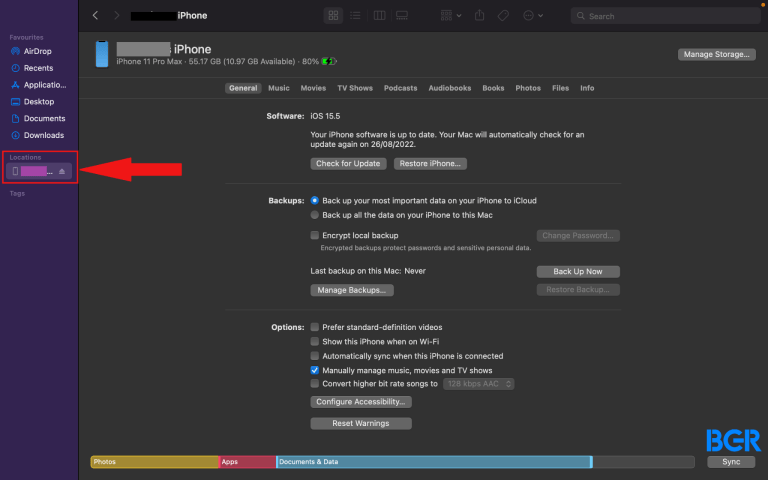Uncheck Manually manage music, movies and TV
The height and width of the screenshot is (480, 768).
314,370
